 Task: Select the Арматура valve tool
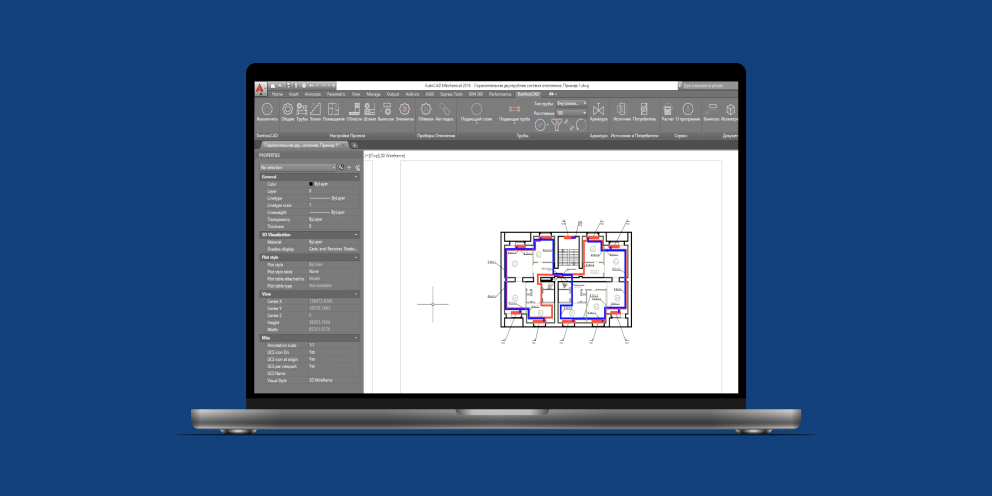[x=598, y=109]
